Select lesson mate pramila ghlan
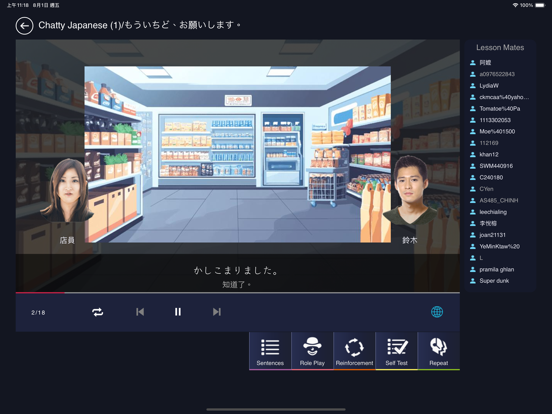This screenshot has height=414, width=552. pyautogui.click(x=496, y=269)
